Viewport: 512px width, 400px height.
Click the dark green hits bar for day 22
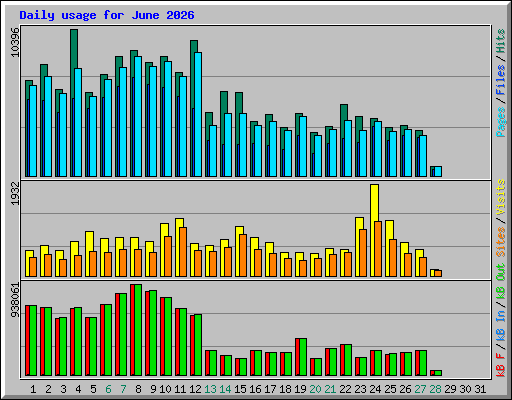coord(344,112)
